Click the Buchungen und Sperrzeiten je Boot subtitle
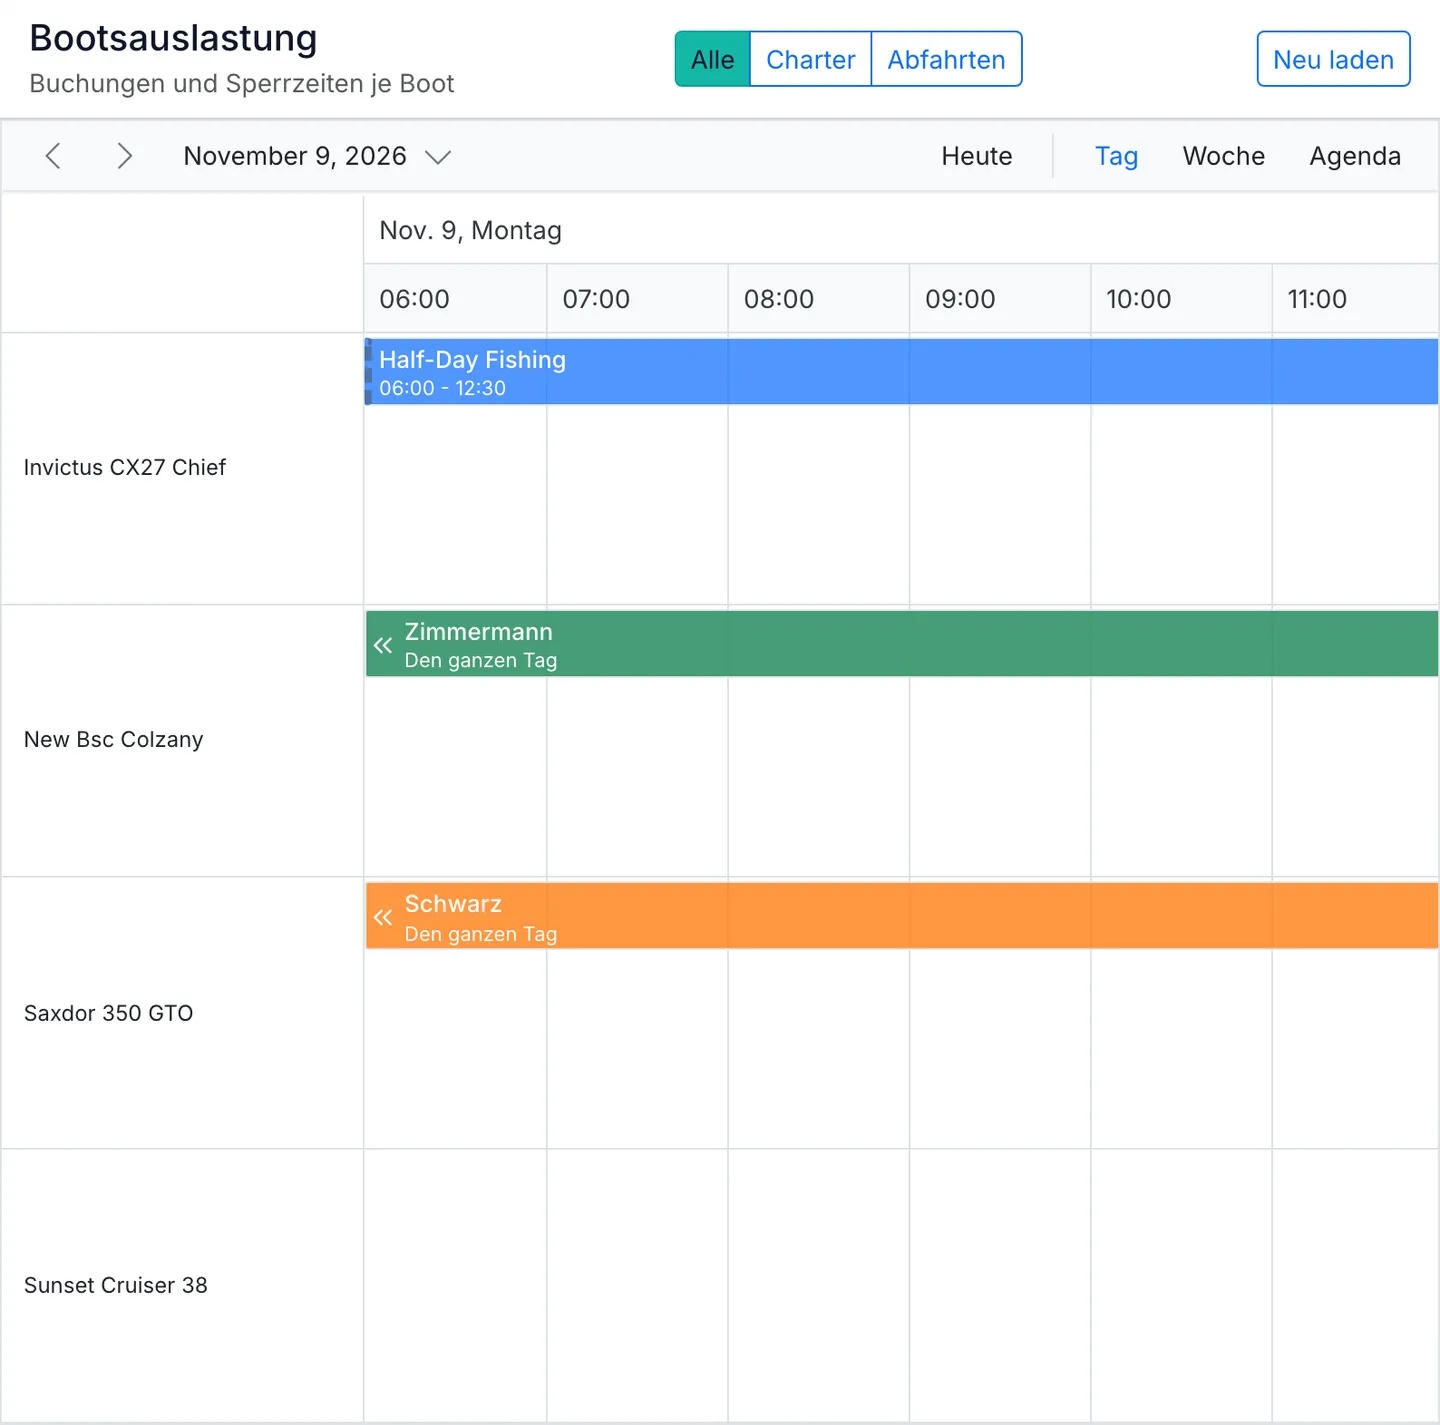1440x1425 pixels. [242, 84]
